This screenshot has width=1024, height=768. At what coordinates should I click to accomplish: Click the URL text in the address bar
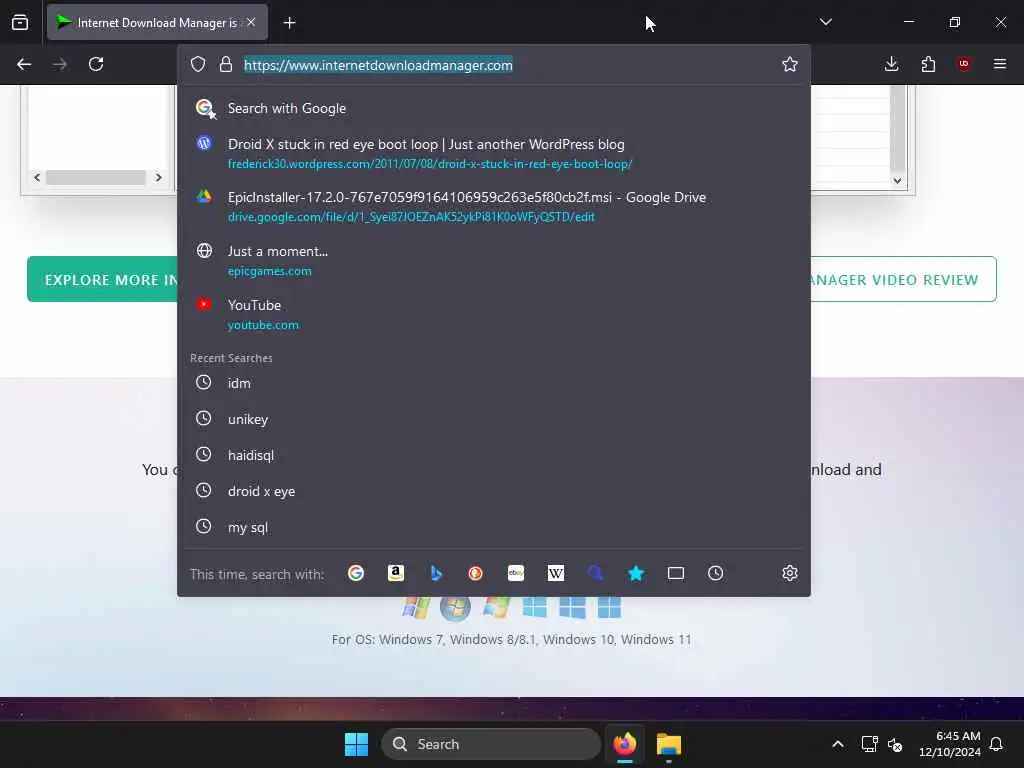pyautogui.click(x=378, y=65)
